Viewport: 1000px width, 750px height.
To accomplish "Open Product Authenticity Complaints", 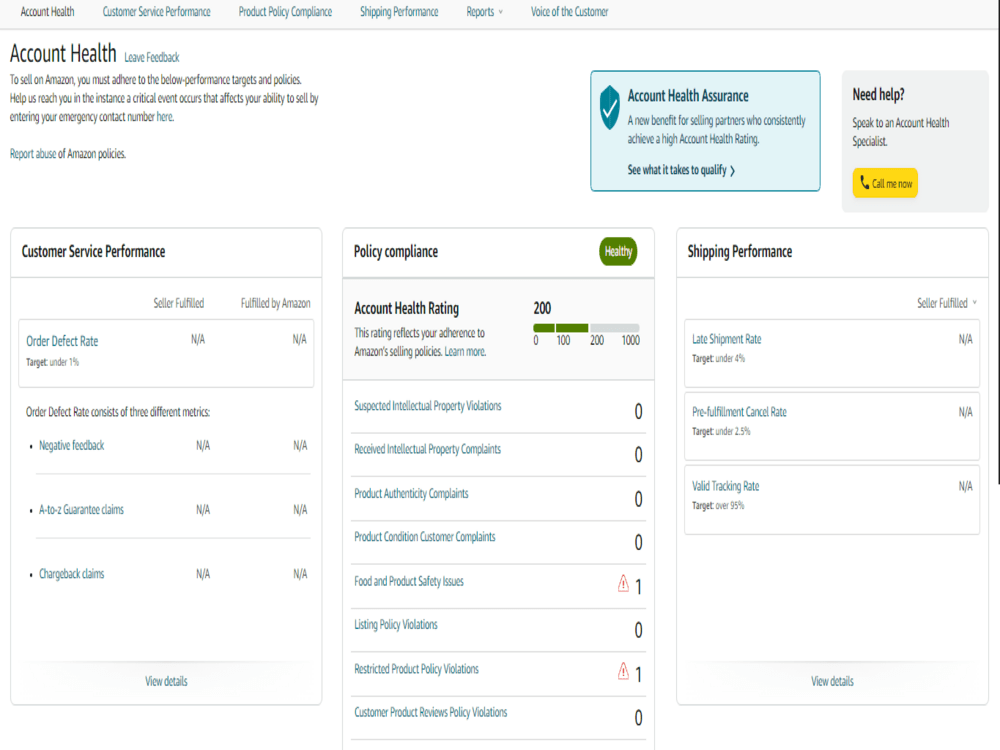I will click(411, 494).
